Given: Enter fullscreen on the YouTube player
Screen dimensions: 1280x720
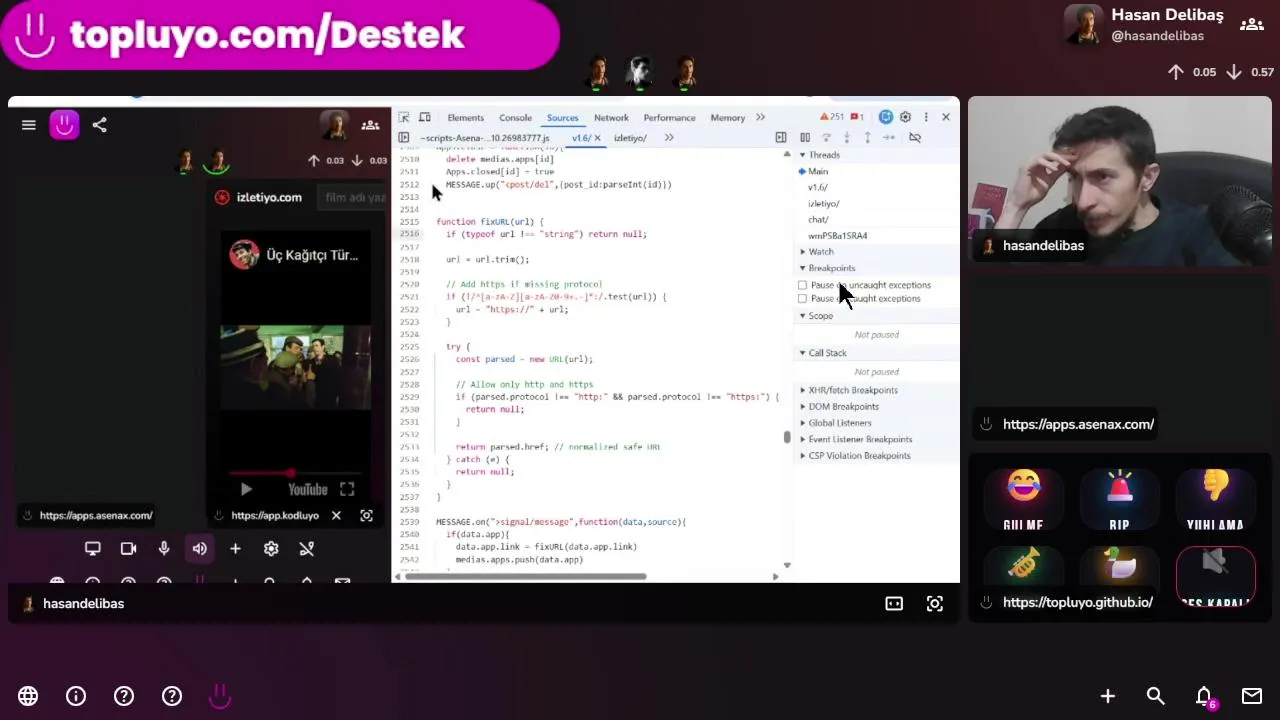Looking at the screenshot, I should (x=347, y=489).
